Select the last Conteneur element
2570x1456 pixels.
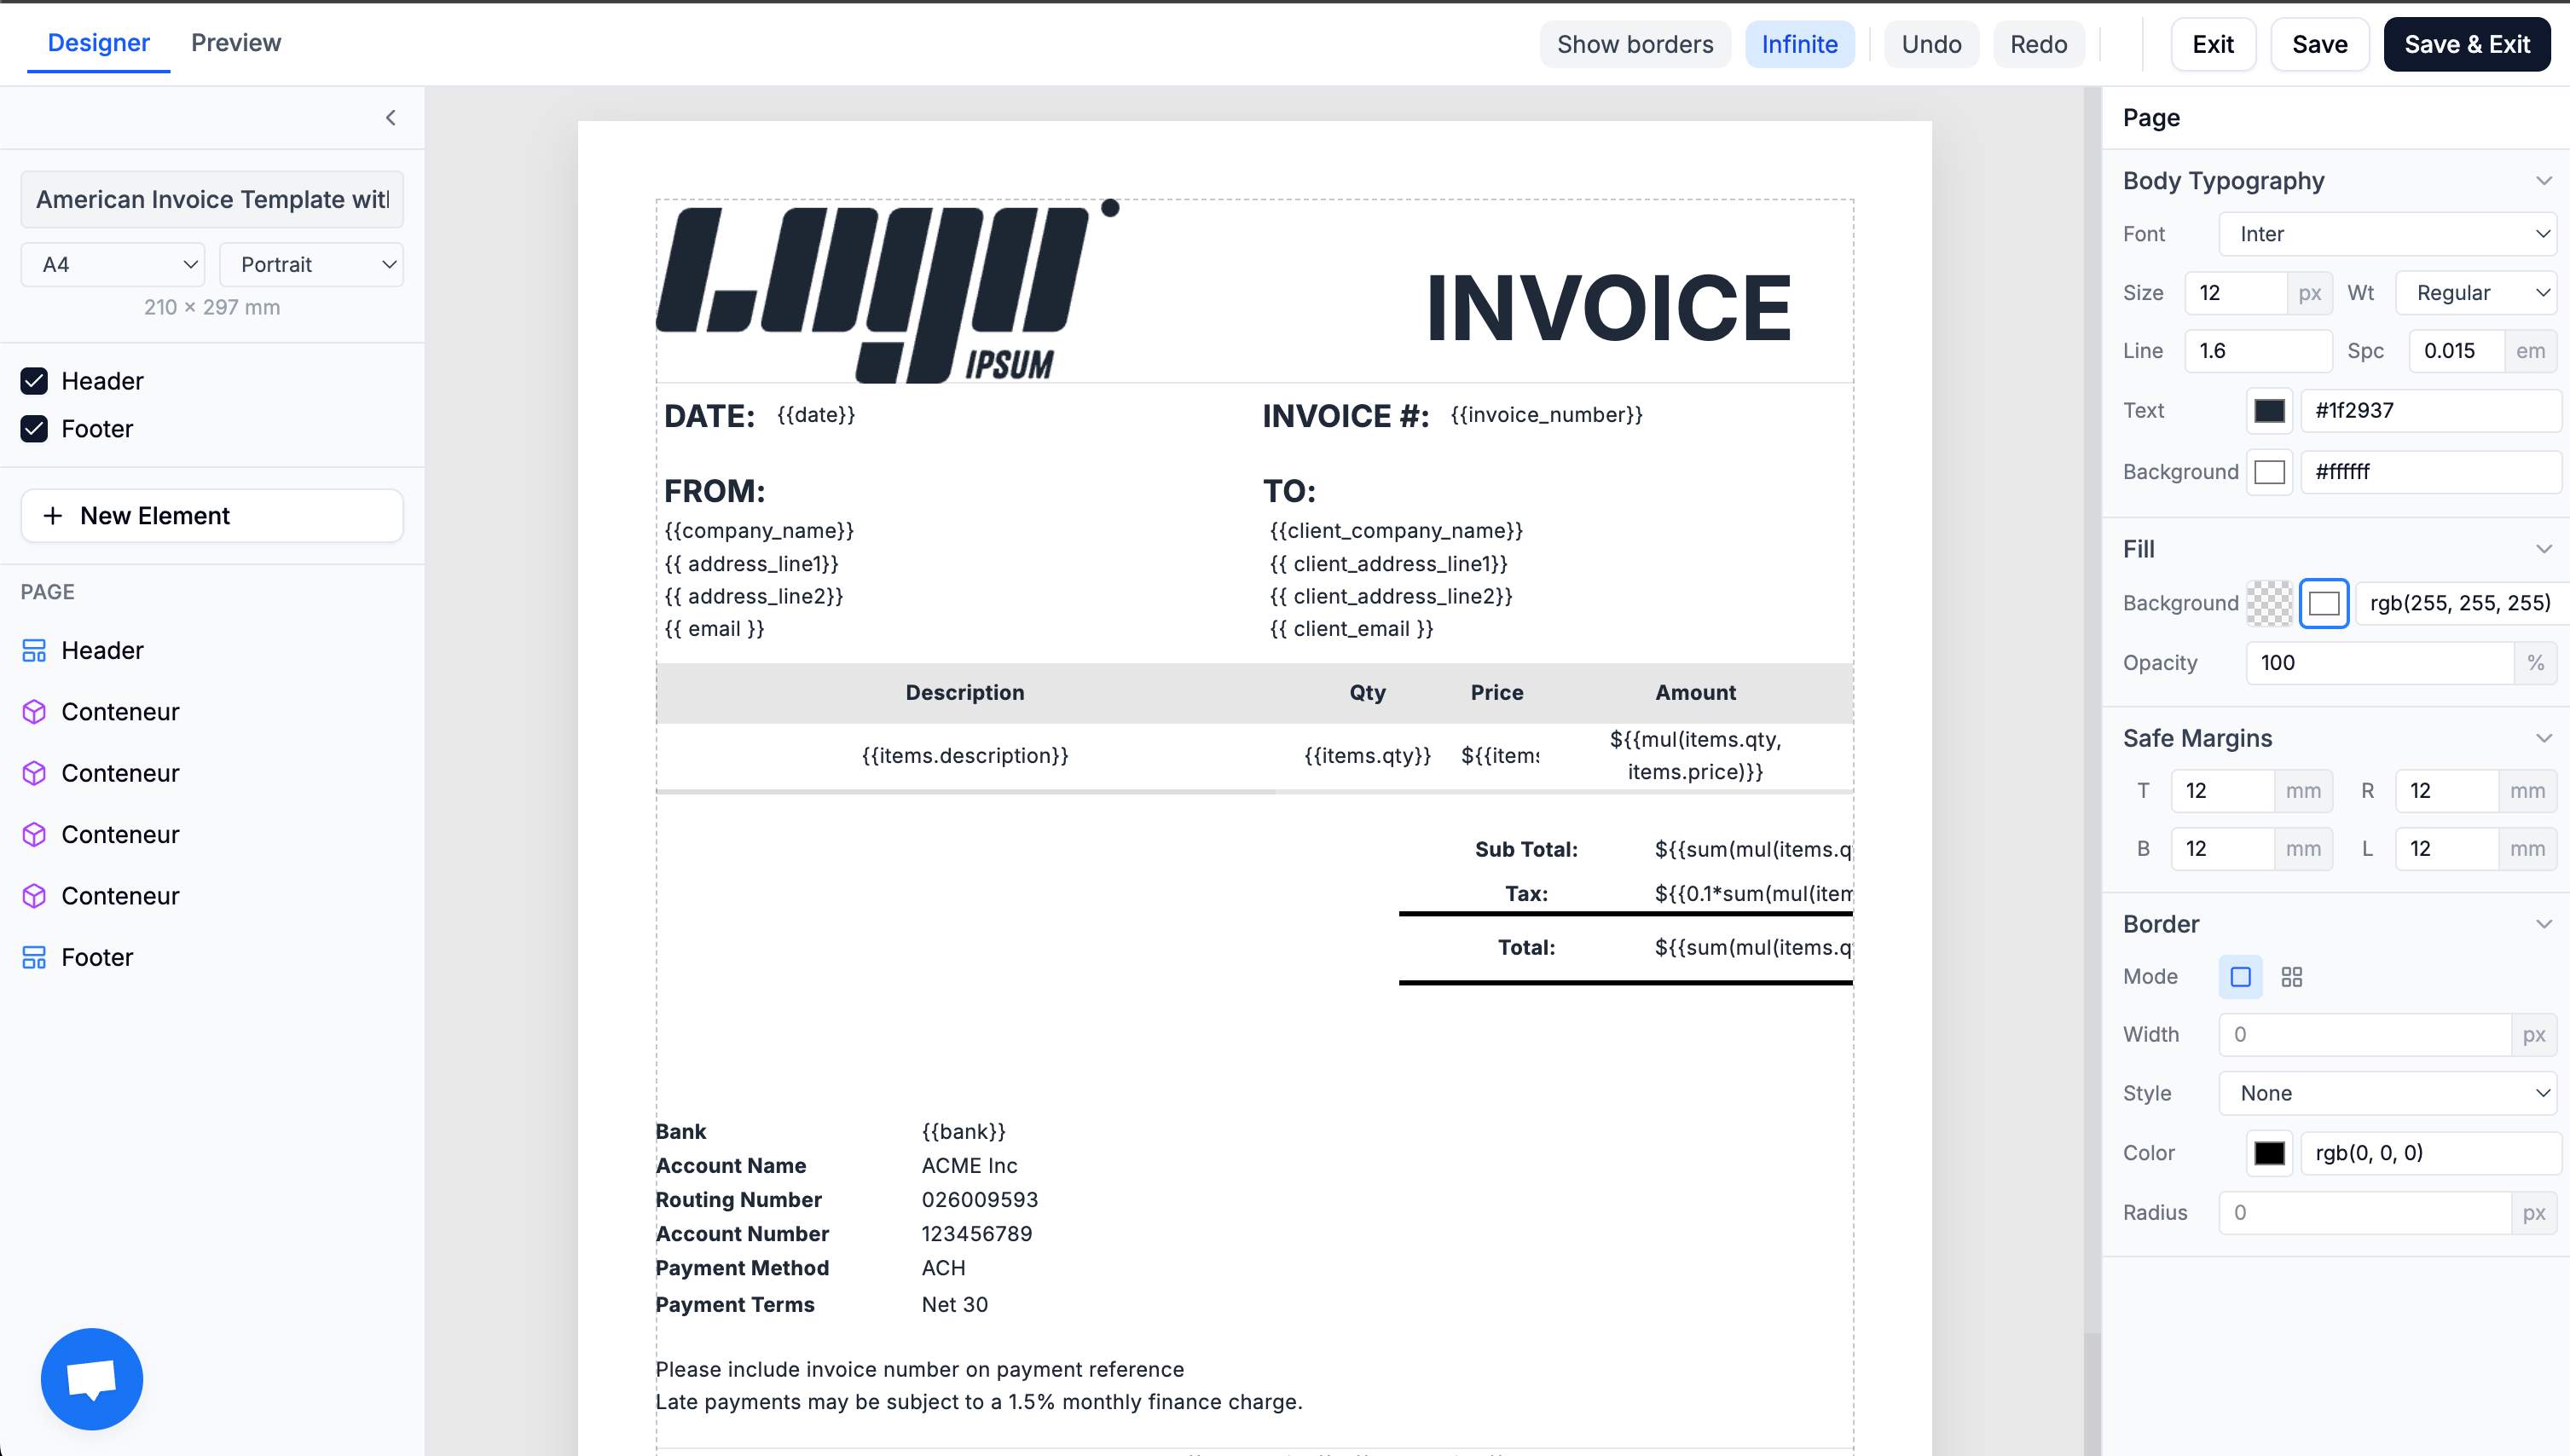coord(121,895)
